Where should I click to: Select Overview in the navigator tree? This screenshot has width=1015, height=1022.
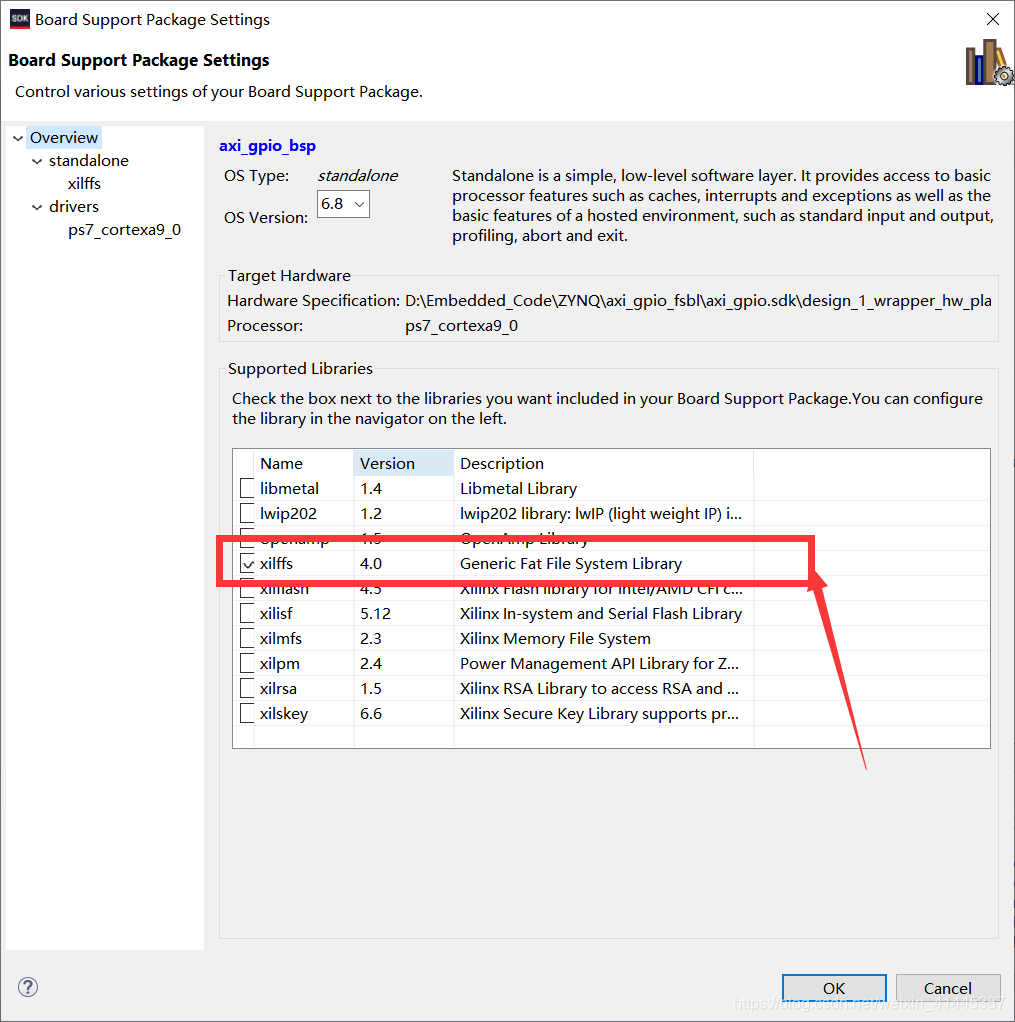coord(64,138)
